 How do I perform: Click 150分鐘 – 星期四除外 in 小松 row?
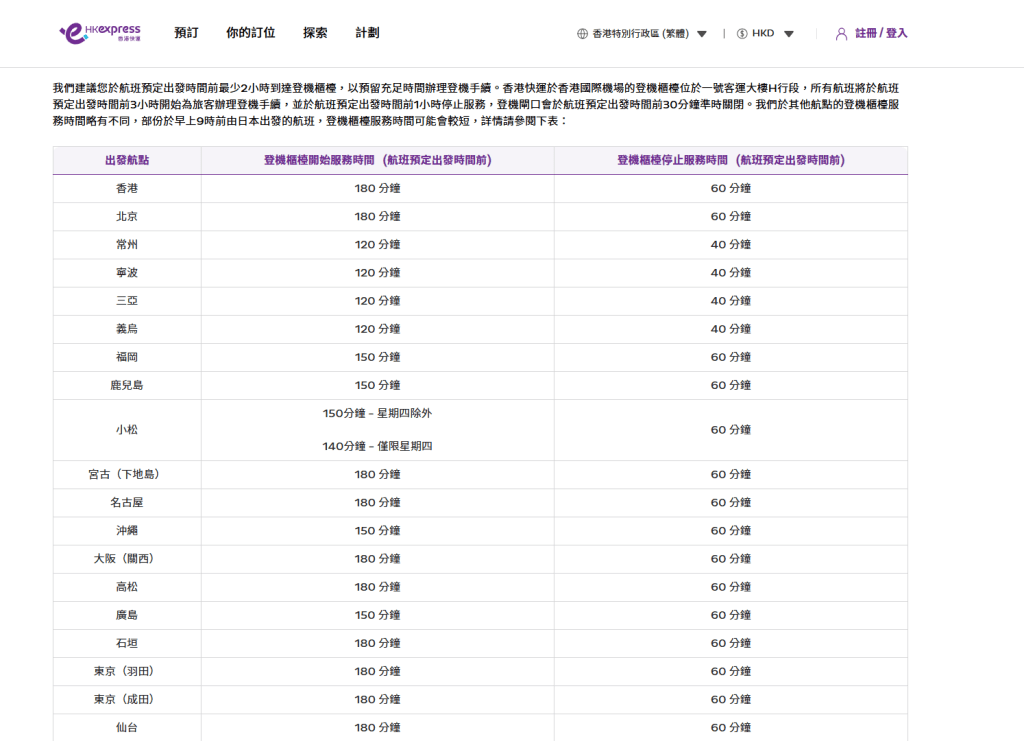click(x=377, y=413)
